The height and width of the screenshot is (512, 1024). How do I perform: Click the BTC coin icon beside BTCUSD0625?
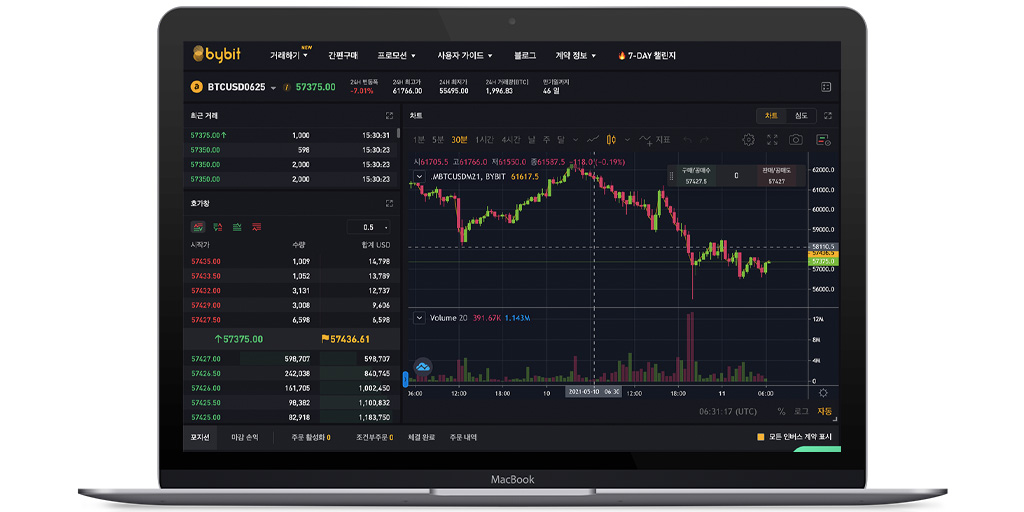(x=197, y=87)
